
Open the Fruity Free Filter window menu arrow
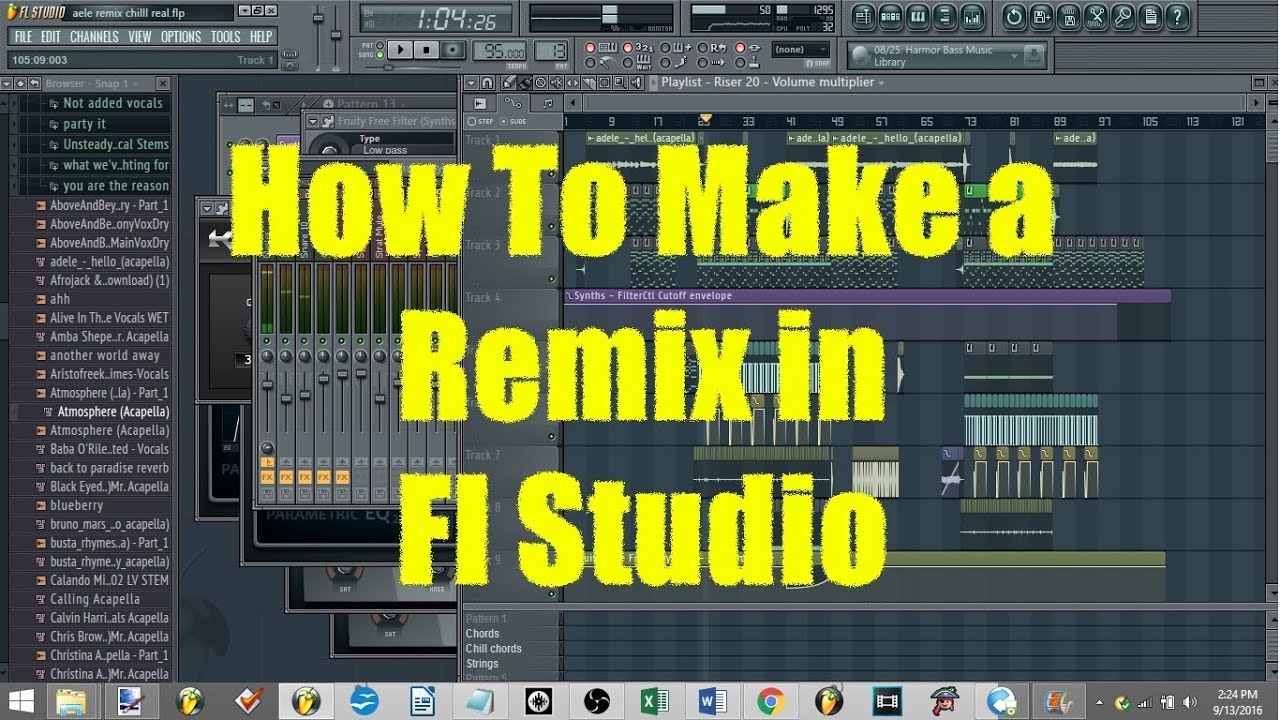[x=313, y=121]
